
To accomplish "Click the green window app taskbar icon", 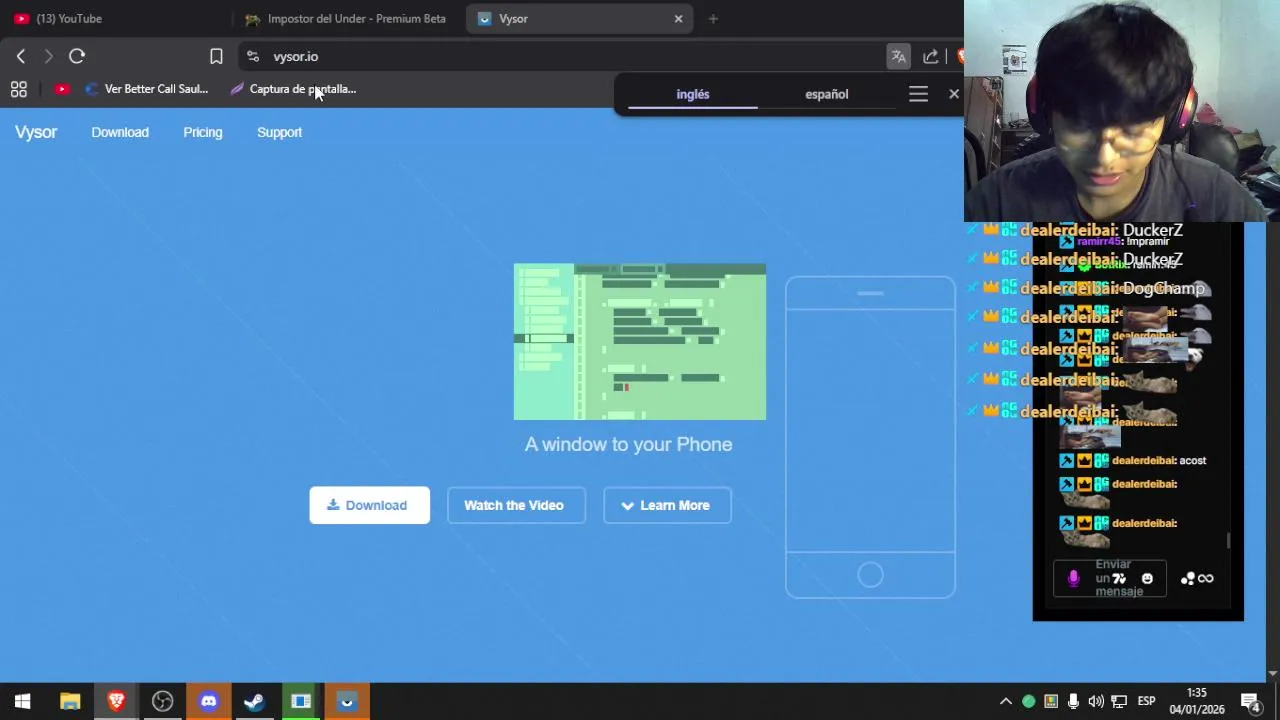I will 301,701.
